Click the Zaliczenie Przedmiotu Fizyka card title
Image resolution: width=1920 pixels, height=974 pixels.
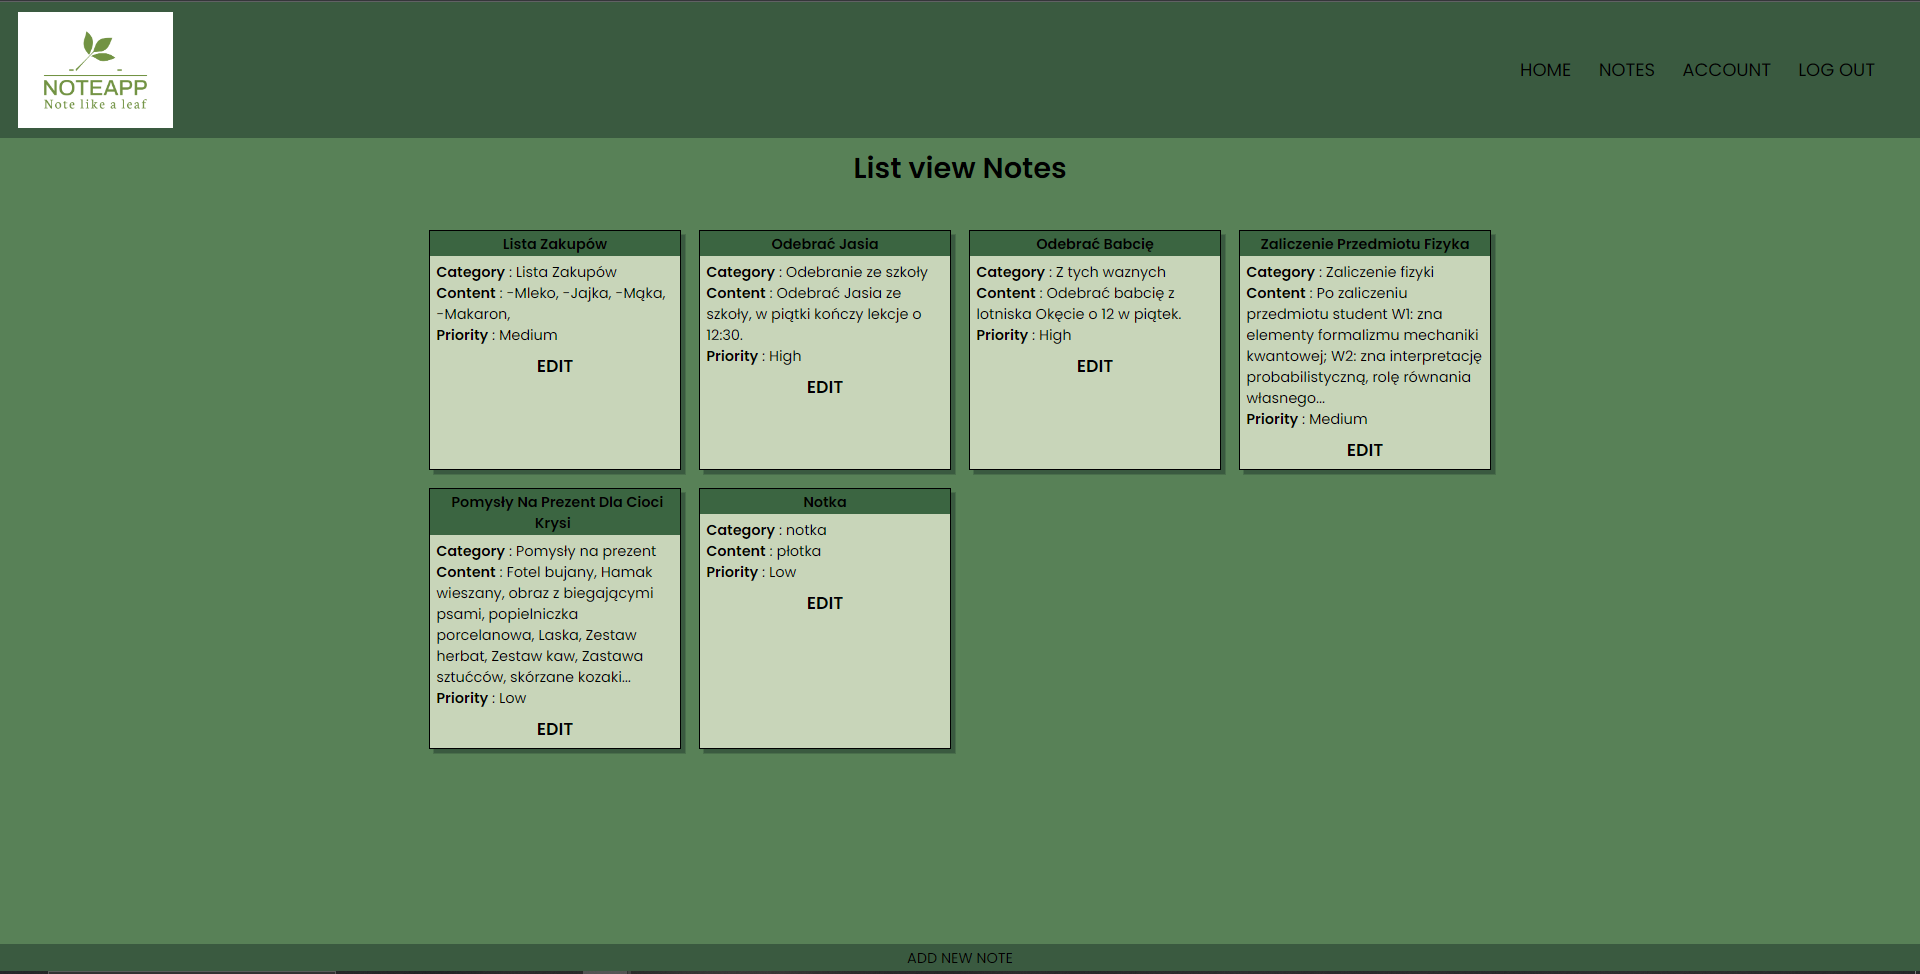coord(1364,243)
